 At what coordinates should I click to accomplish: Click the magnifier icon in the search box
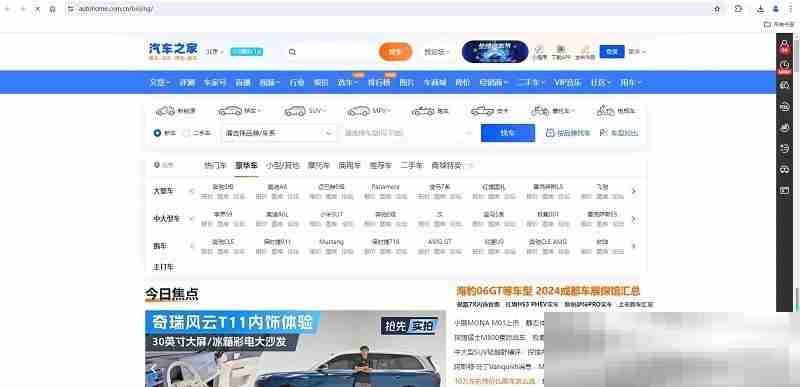coord(292,52)
